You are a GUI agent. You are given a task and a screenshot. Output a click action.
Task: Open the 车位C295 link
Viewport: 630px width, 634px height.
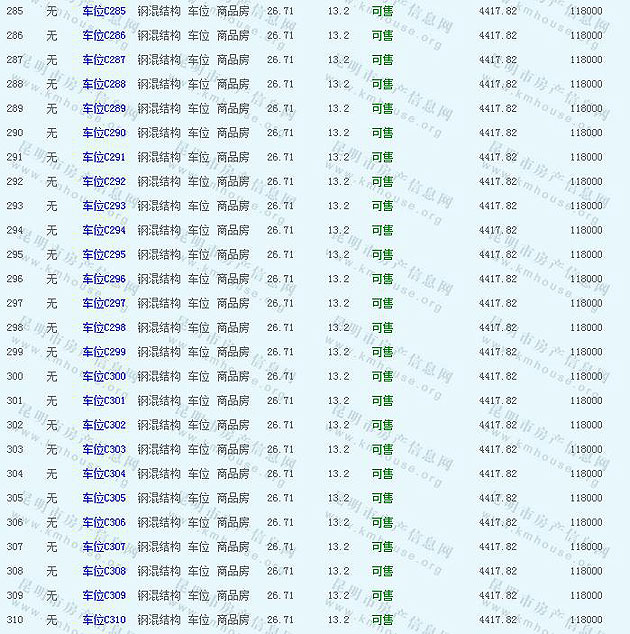[x=104, y=254]
